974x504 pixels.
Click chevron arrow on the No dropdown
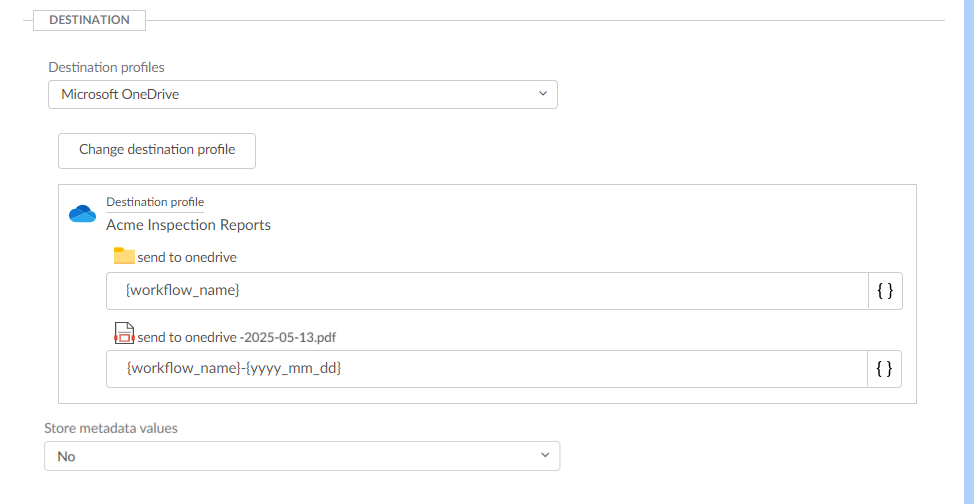coord(545,455)
